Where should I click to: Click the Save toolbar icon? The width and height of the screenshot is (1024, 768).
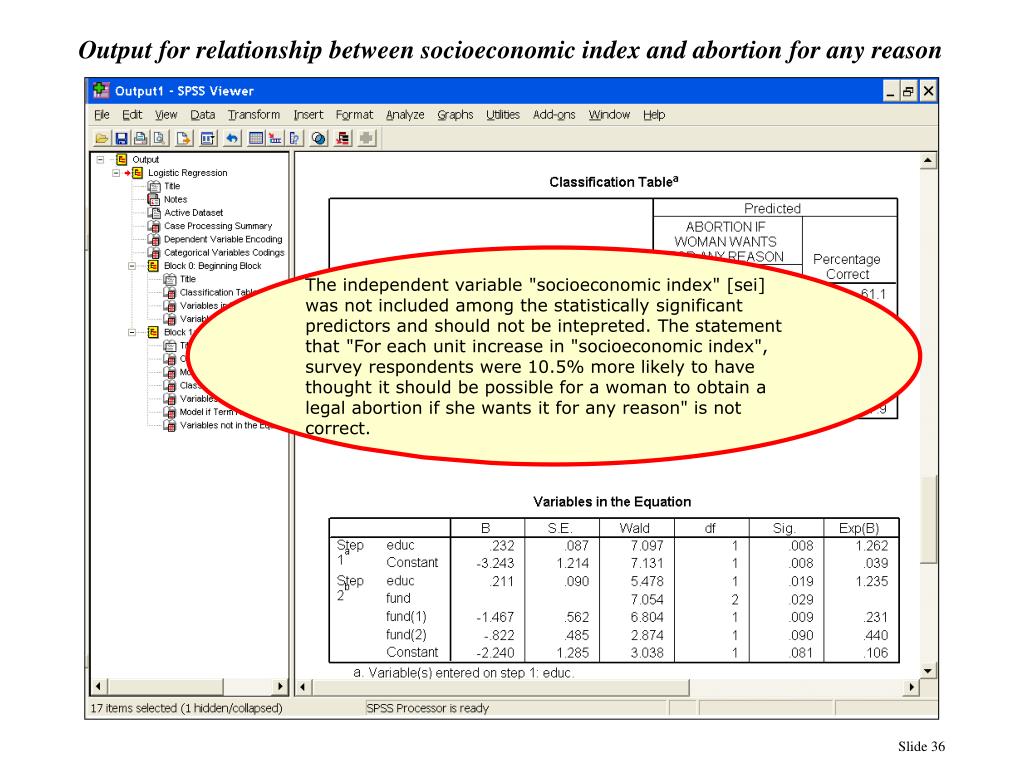pyautogui.click(x=121, y=138)
